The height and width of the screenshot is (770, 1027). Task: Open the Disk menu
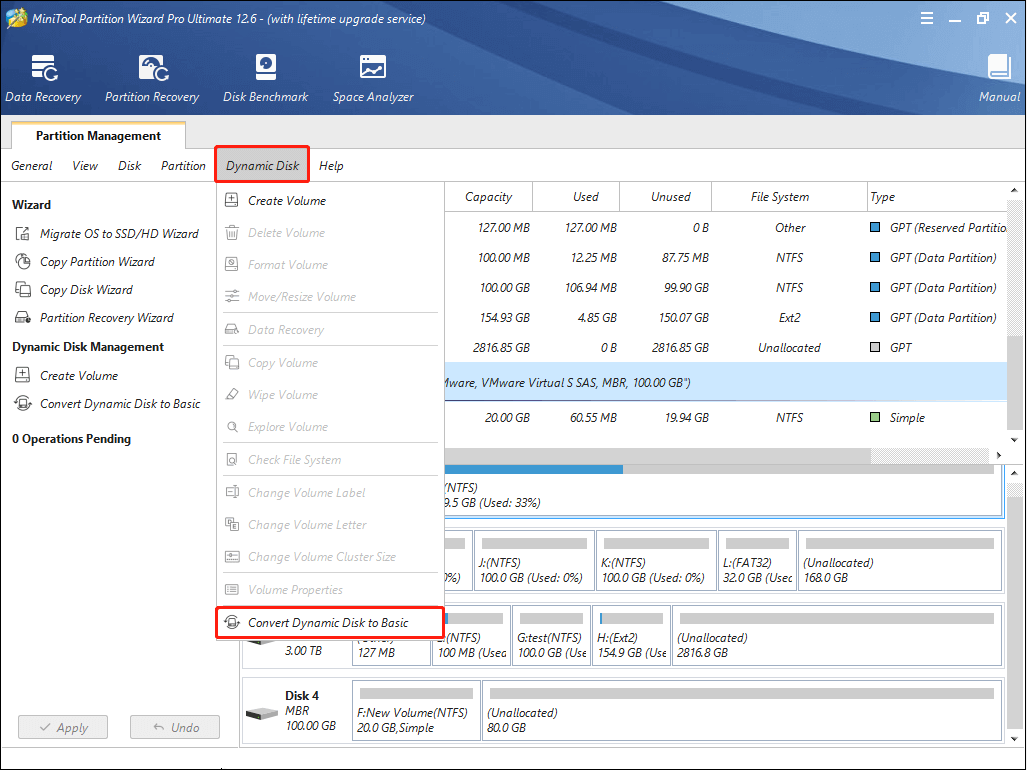point(129,166)
